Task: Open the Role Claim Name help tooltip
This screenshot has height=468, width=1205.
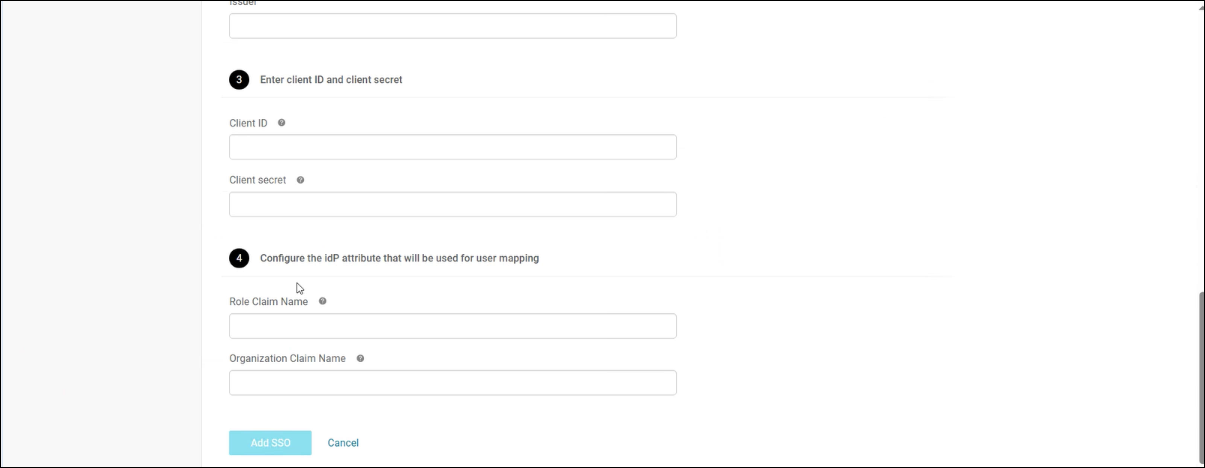Action: click(322, 301)
